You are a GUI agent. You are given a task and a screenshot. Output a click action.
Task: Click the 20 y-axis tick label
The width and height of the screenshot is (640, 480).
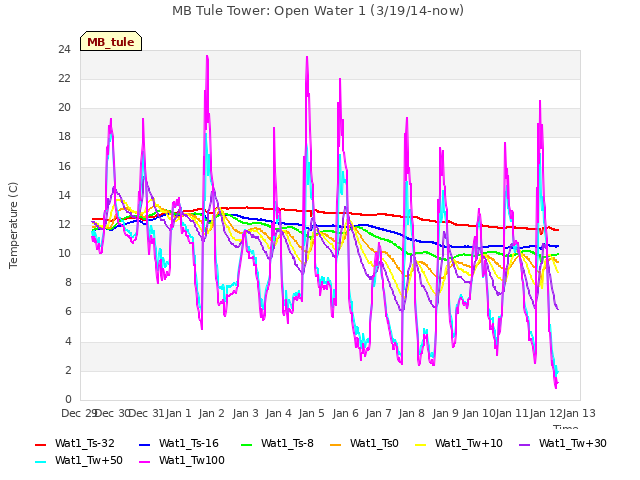(65, 108)
